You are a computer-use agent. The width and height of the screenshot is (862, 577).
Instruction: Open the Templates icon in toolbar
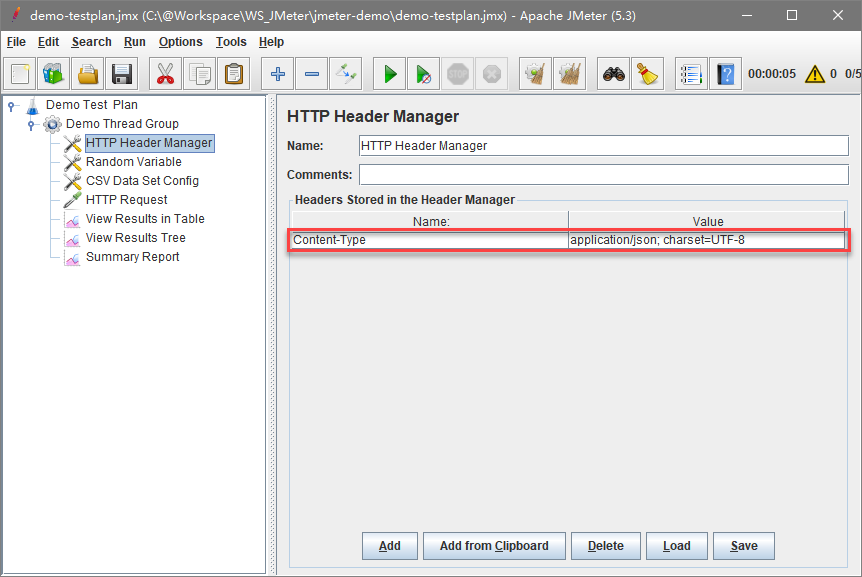point(53,74)
